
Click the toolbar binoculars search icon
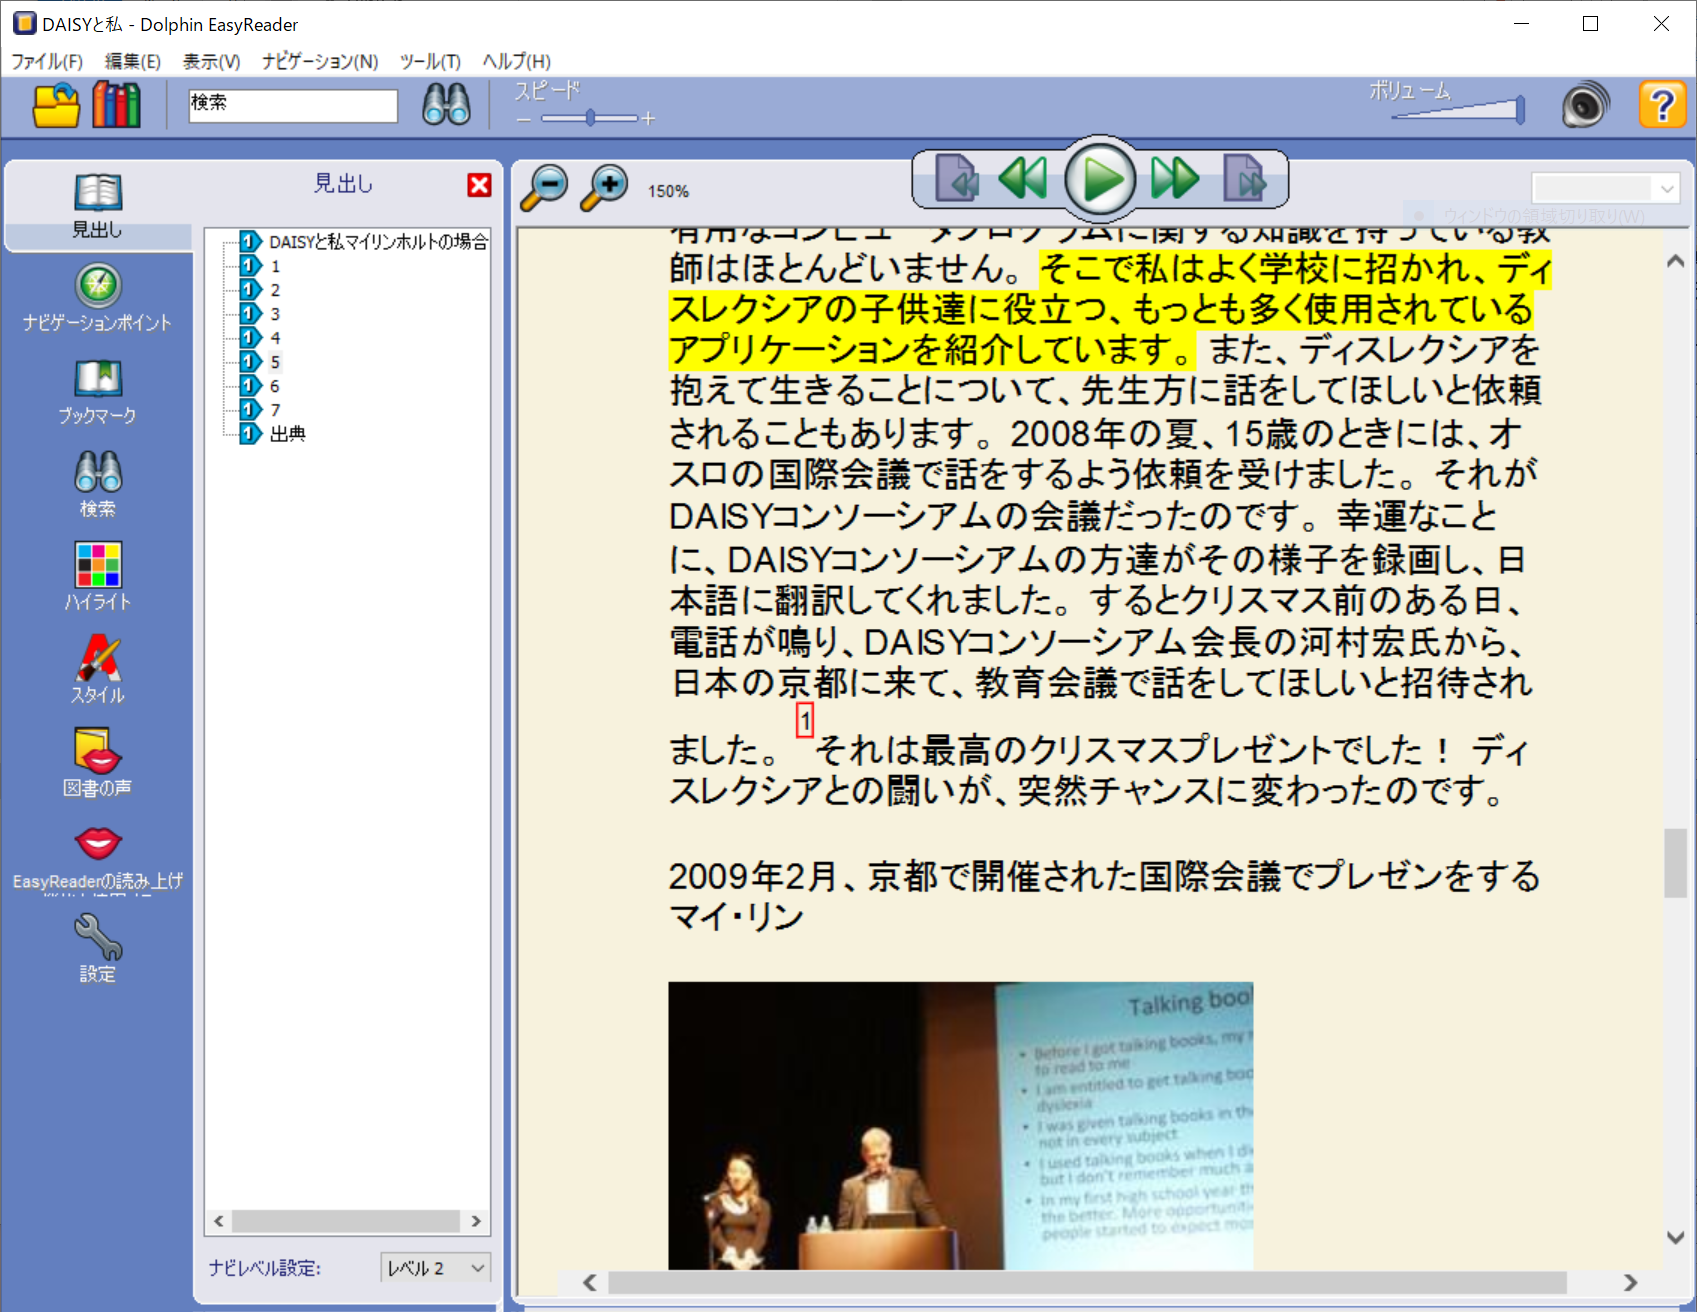pyautogui.click(x=446, y=104)
